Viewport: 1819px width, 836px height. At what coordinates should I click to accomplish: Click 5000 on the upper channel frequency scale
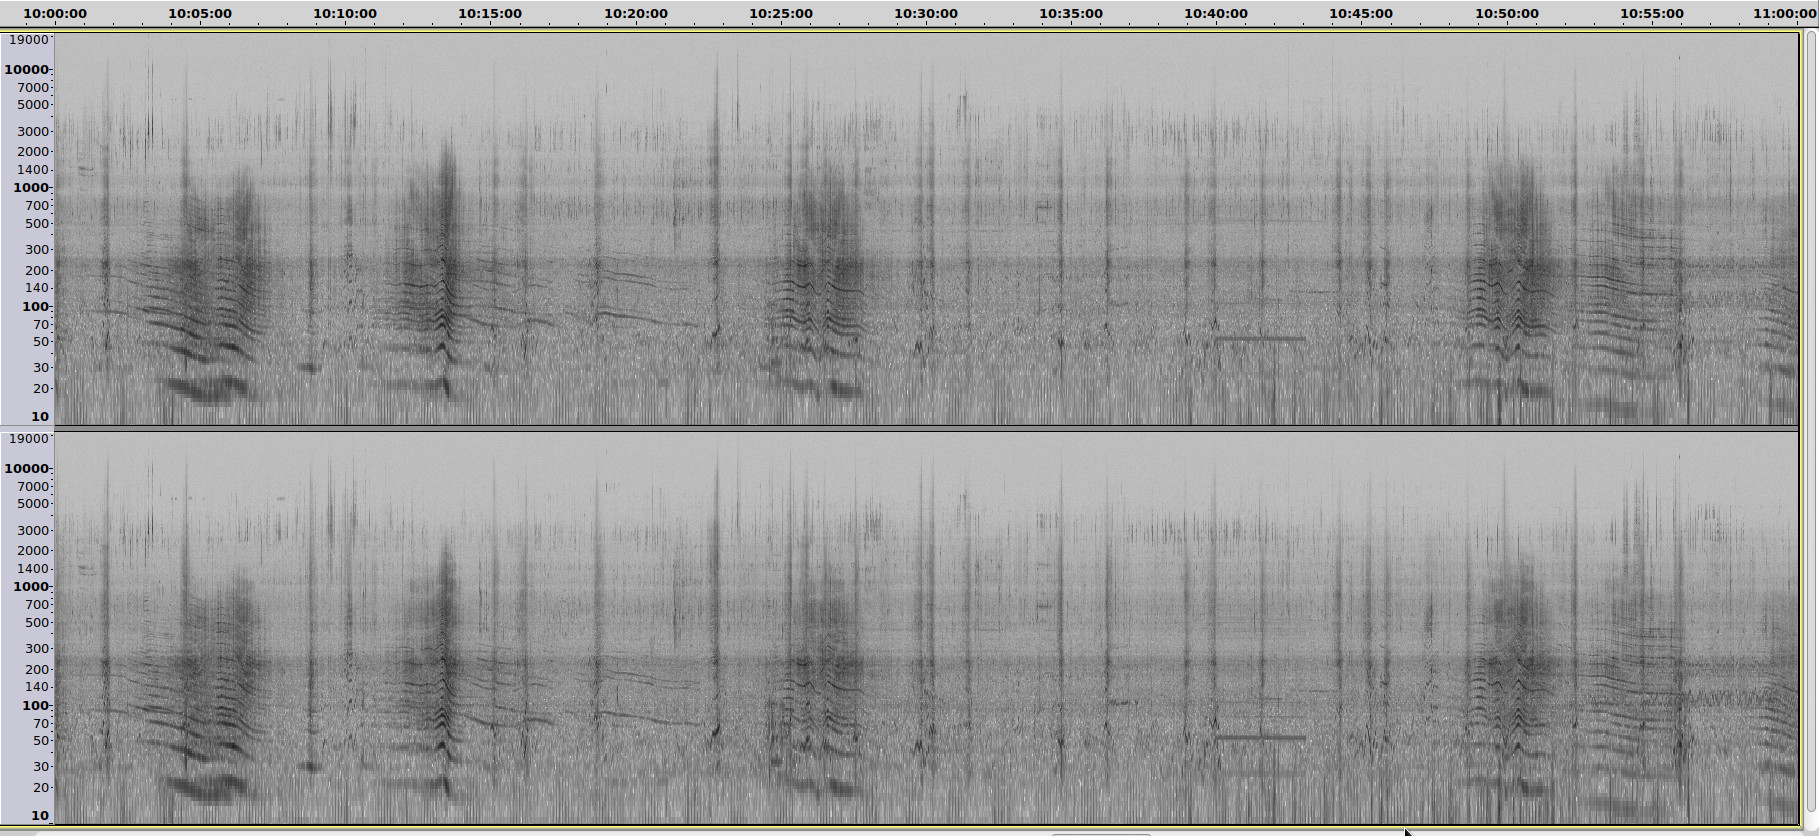coord(33,105)
